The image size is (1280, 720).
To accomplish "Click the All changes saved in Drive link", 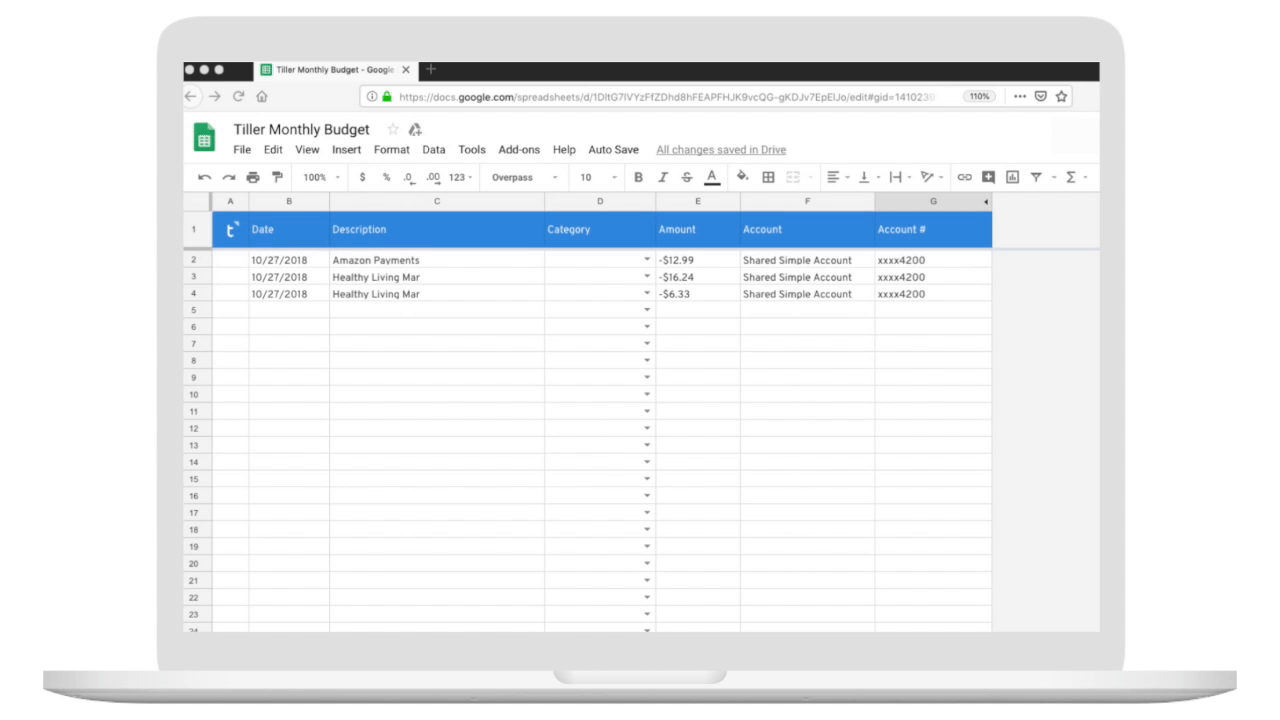I will tap(720, 149).
